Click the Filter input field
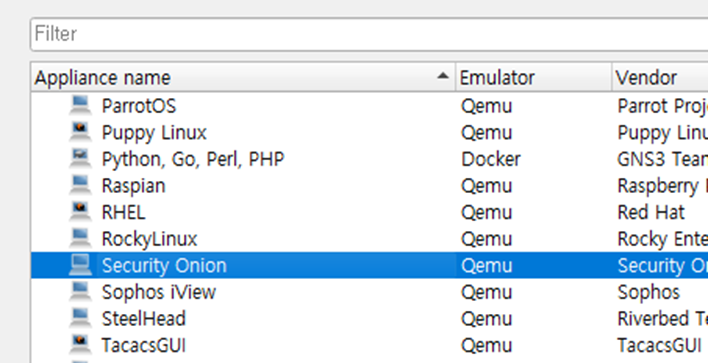708x363 pixels. [369, 34]
